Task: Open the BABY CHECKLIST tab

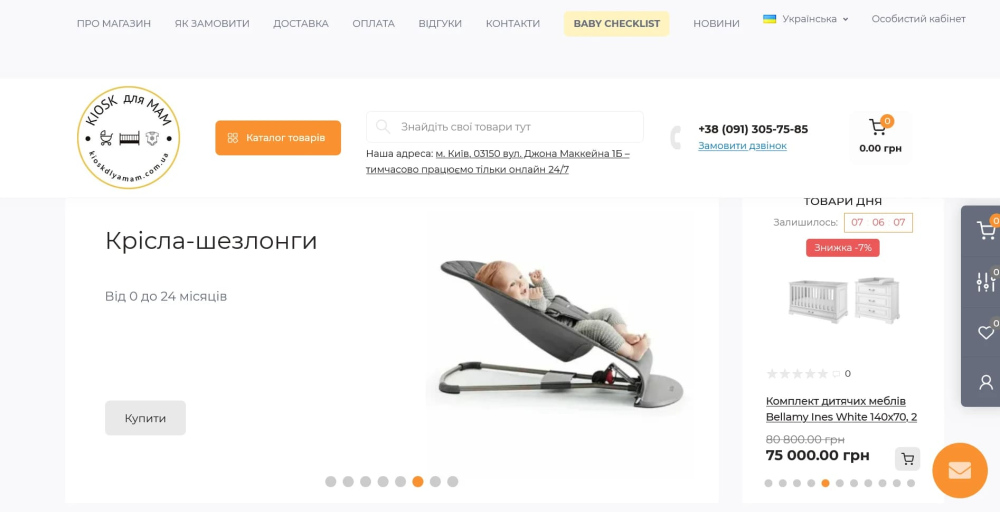Action: click(617, 24)
